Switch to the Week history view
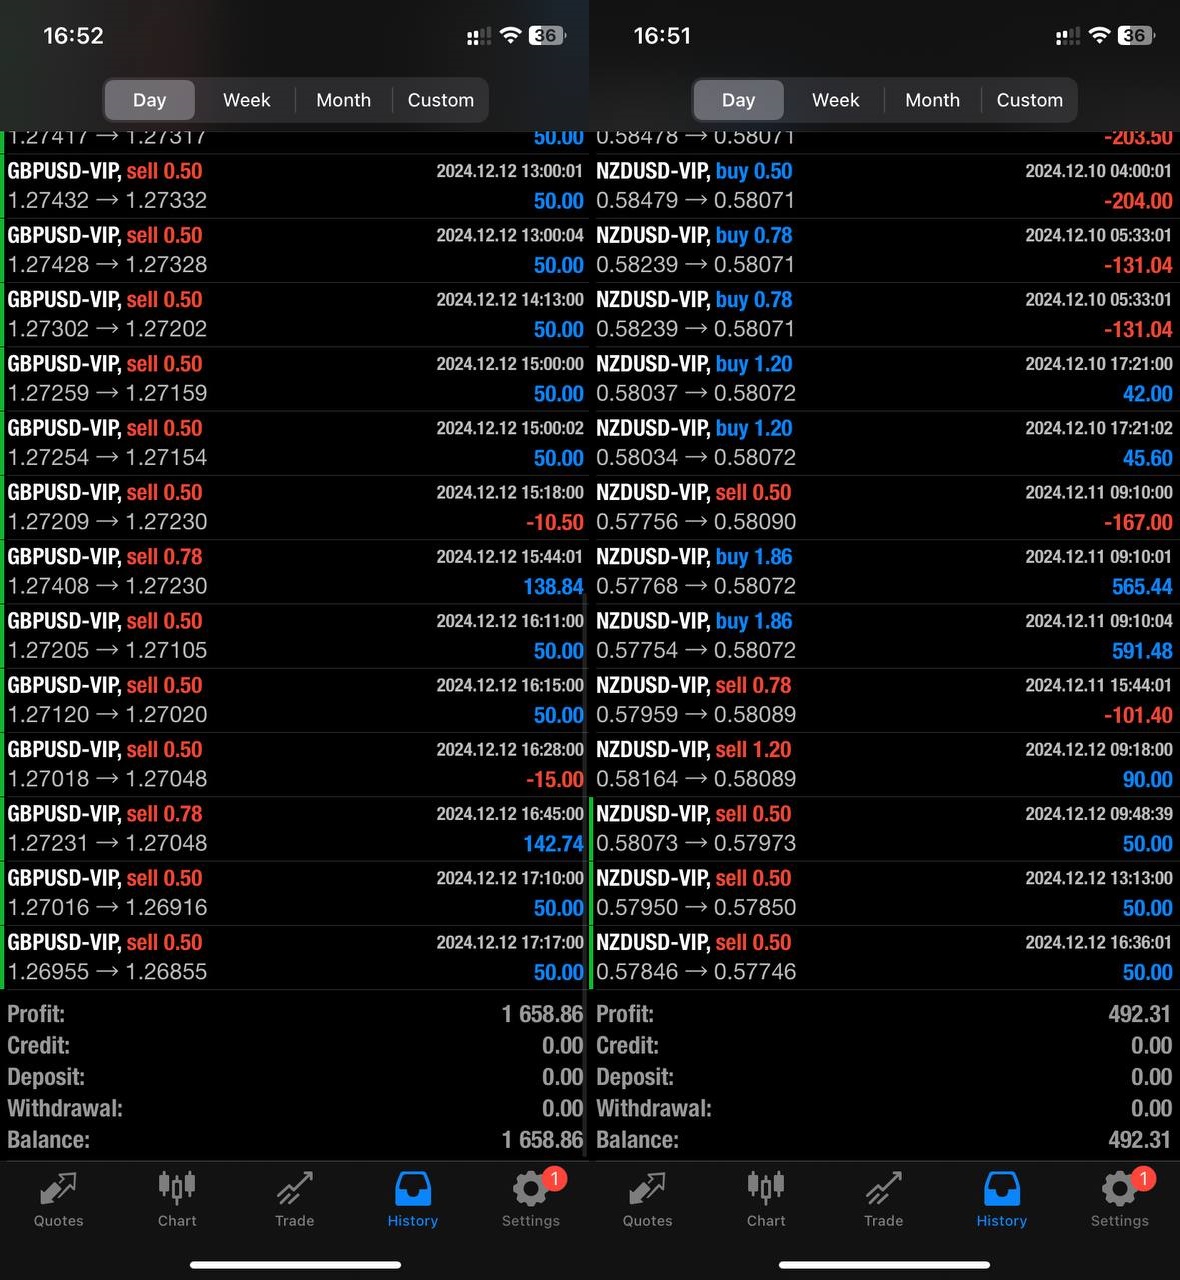This screenshot has width=1180, height=1280. pos(245,100)
